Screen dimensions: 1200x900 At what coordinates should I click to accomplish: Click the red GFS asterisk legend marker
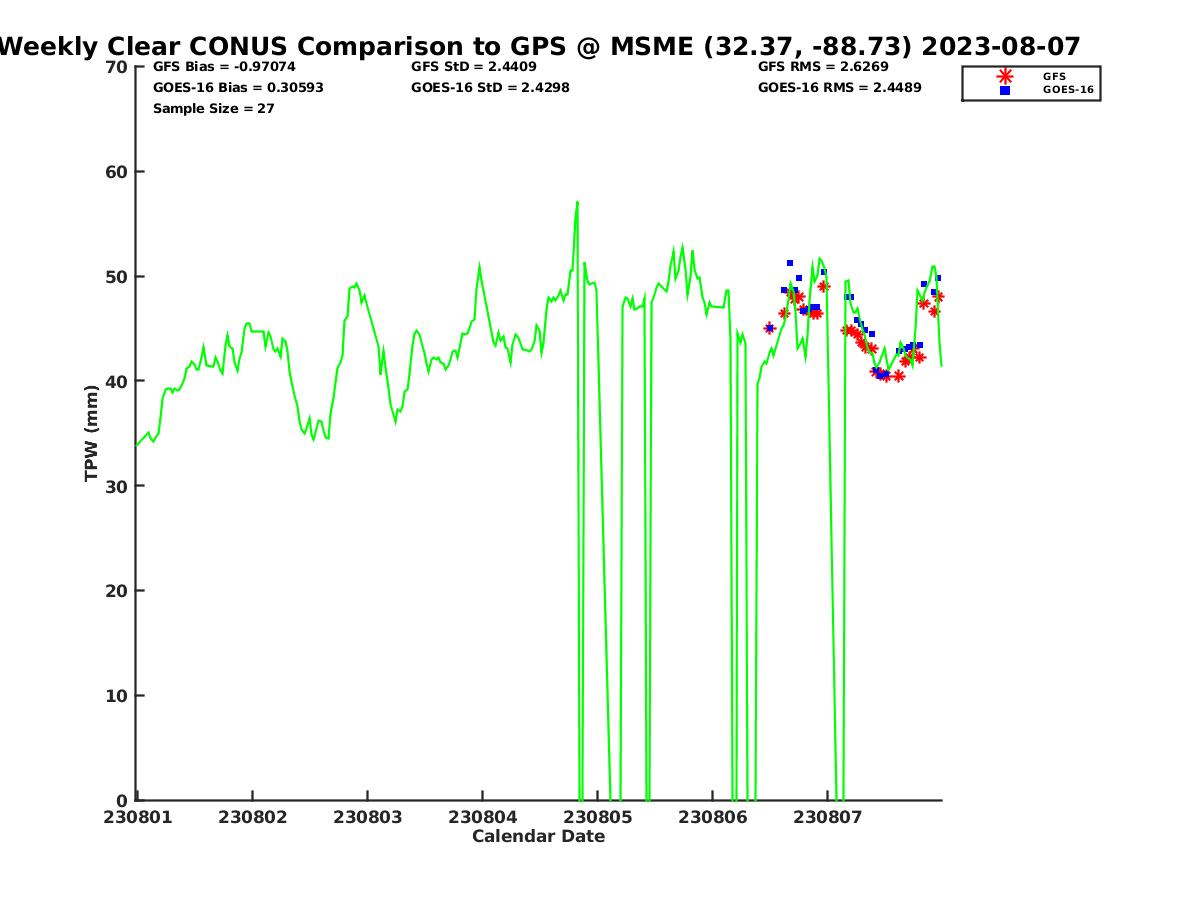pyautogui.click(x=1005, y=76)
